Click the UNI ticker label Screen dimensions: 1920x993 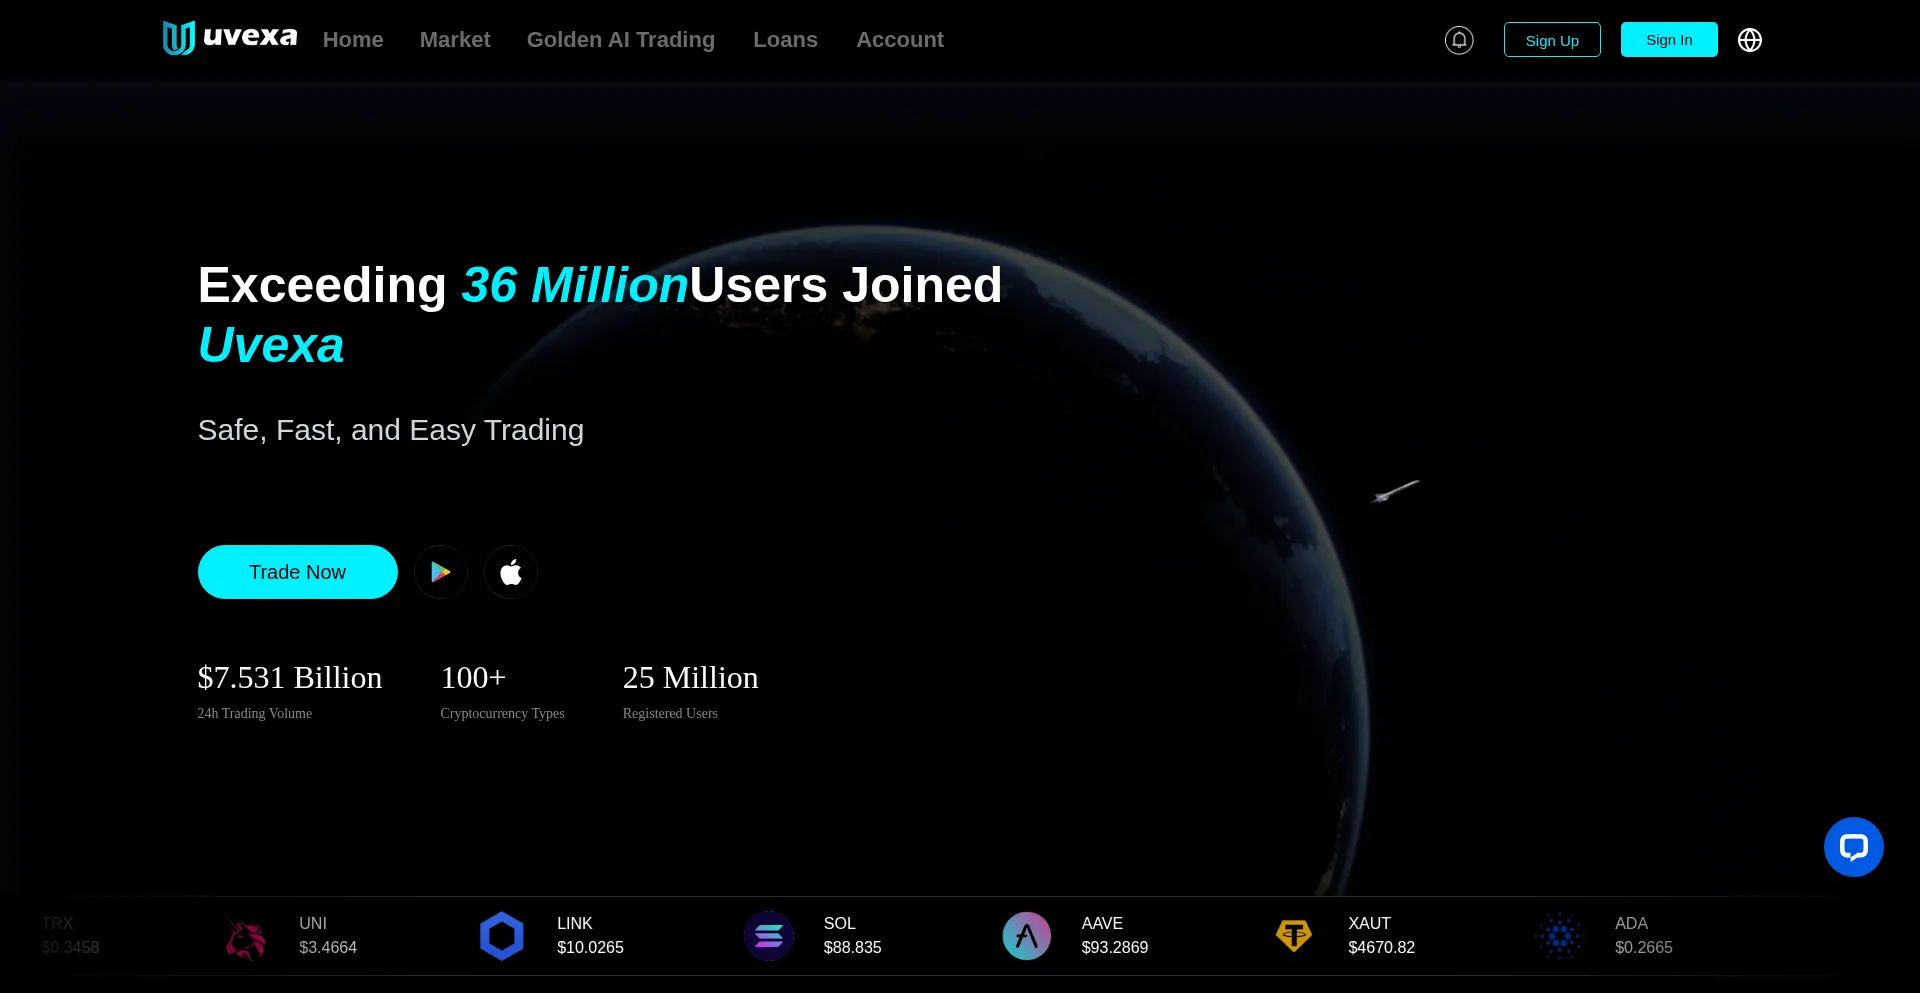(x=313, y=924)
